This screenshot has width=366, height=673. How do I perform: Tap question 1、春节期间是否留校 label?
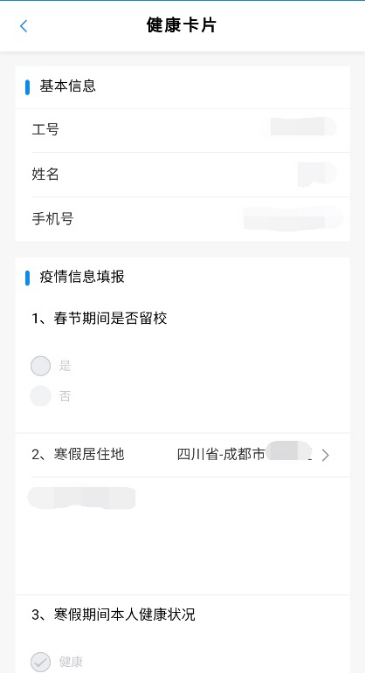click(x=99, y=318)
